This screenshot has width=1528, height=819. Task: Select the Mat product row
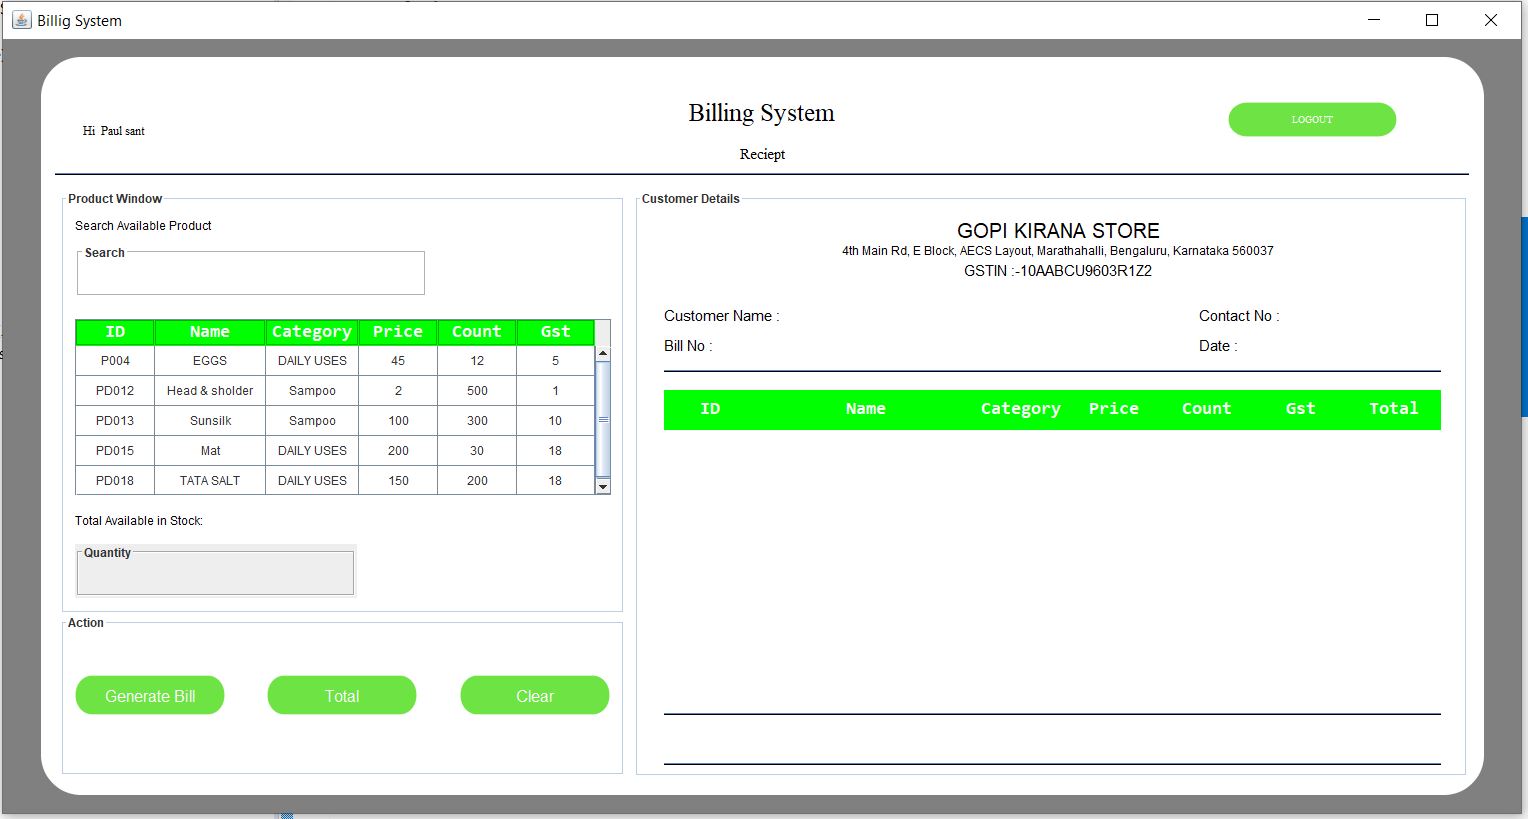(x=210, y=451)
